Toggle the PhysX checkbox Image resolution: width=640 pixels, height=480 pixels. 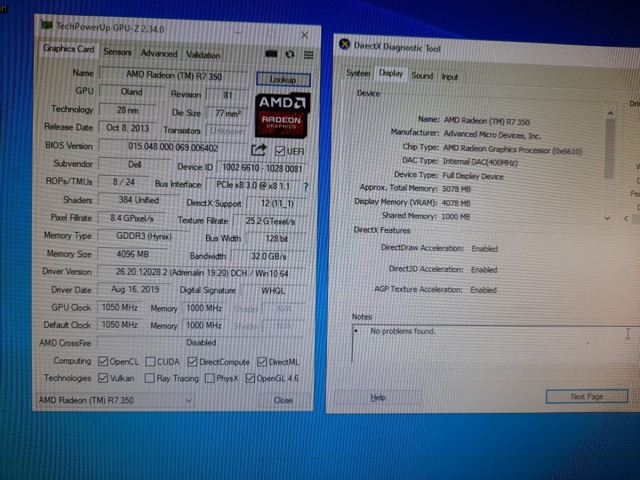coord(209,378)
